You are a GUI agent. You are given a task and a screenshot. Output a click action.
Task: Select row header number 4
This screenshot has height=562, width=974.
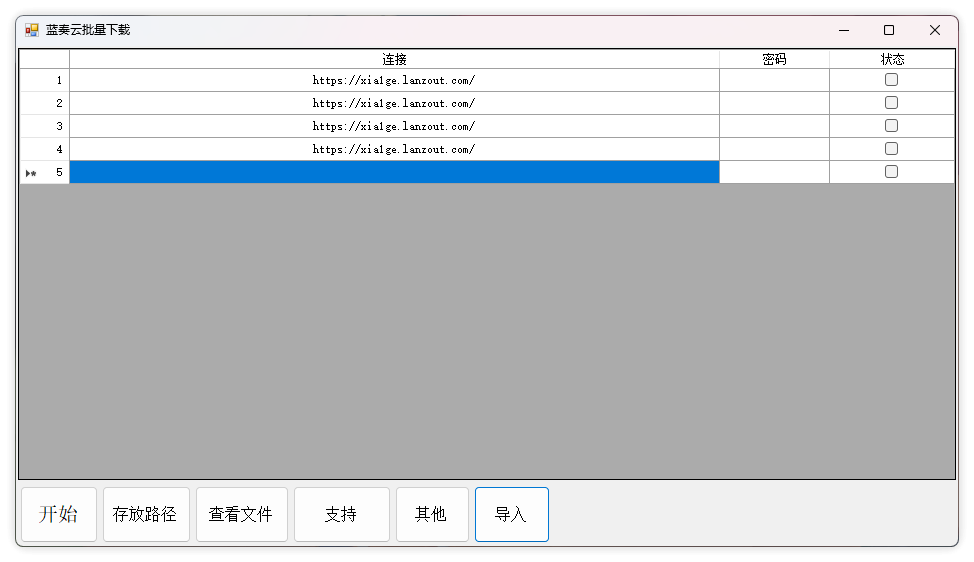tap(45, 149)
